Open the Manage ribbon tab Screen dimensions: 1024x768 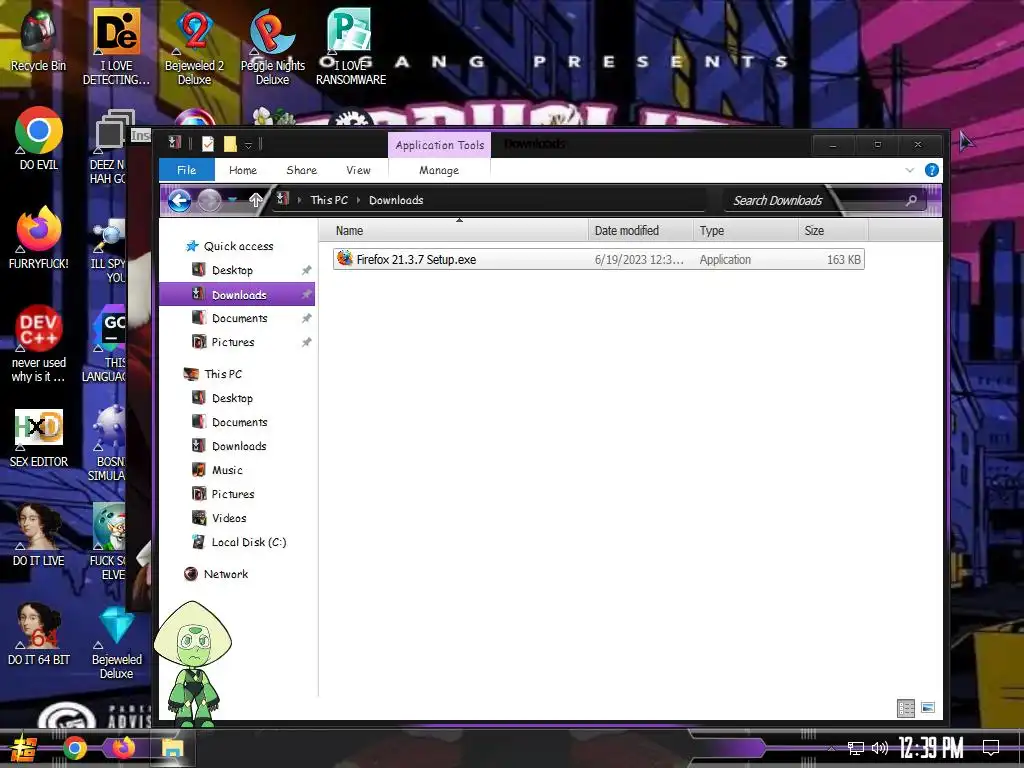pos(439,170)
